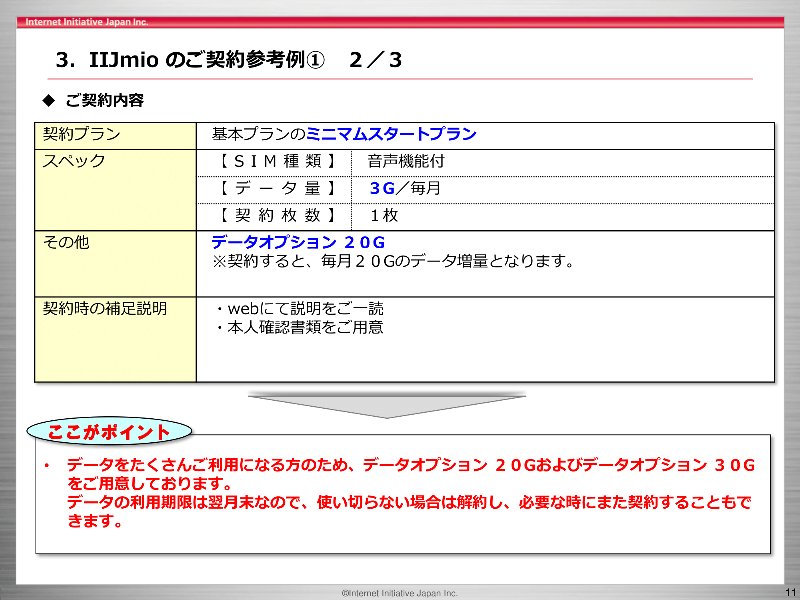Screen dimensions: 800x600
Task: Select the '契約時の補足説明' row label
Action: [x=105, y=308]
